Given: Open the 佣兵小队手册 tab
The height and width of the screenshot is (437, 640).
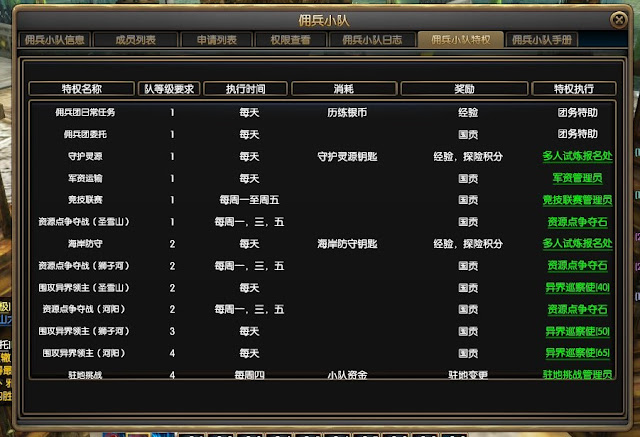Looking at the screenshot, I should (542, 40).
